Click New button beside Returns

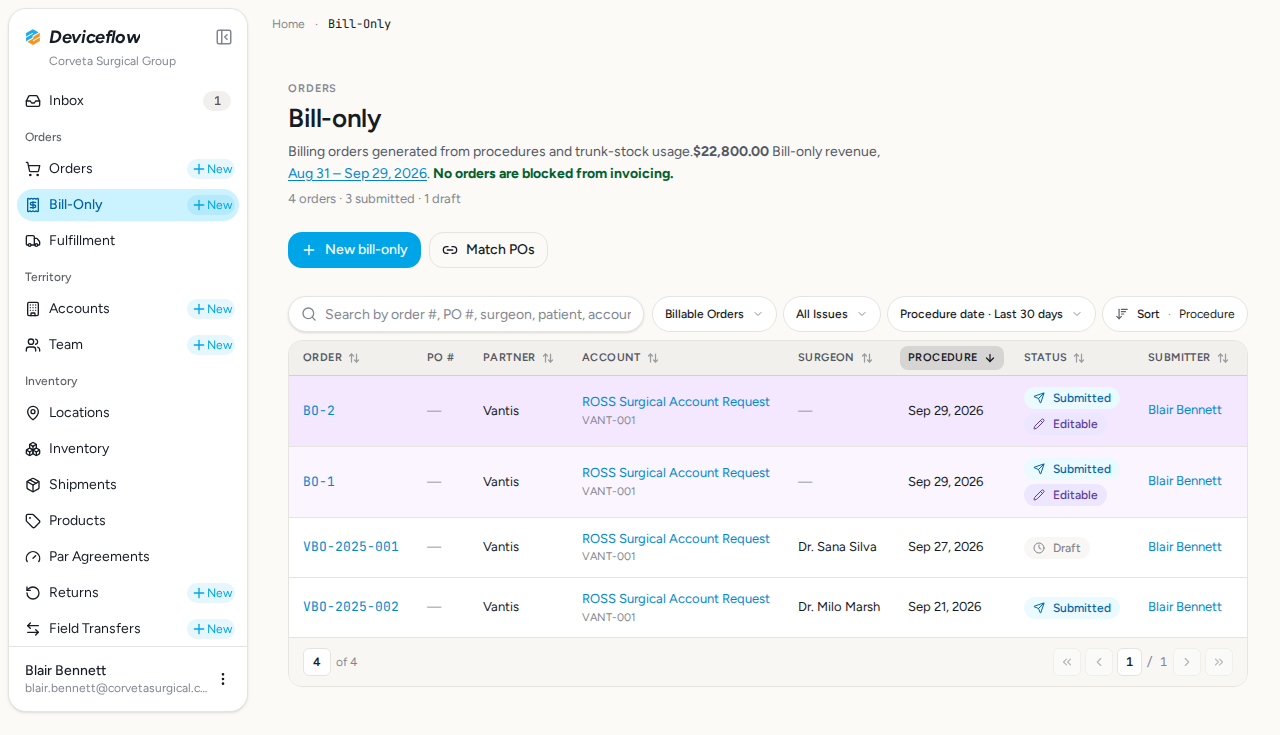(x=212, y=593)
